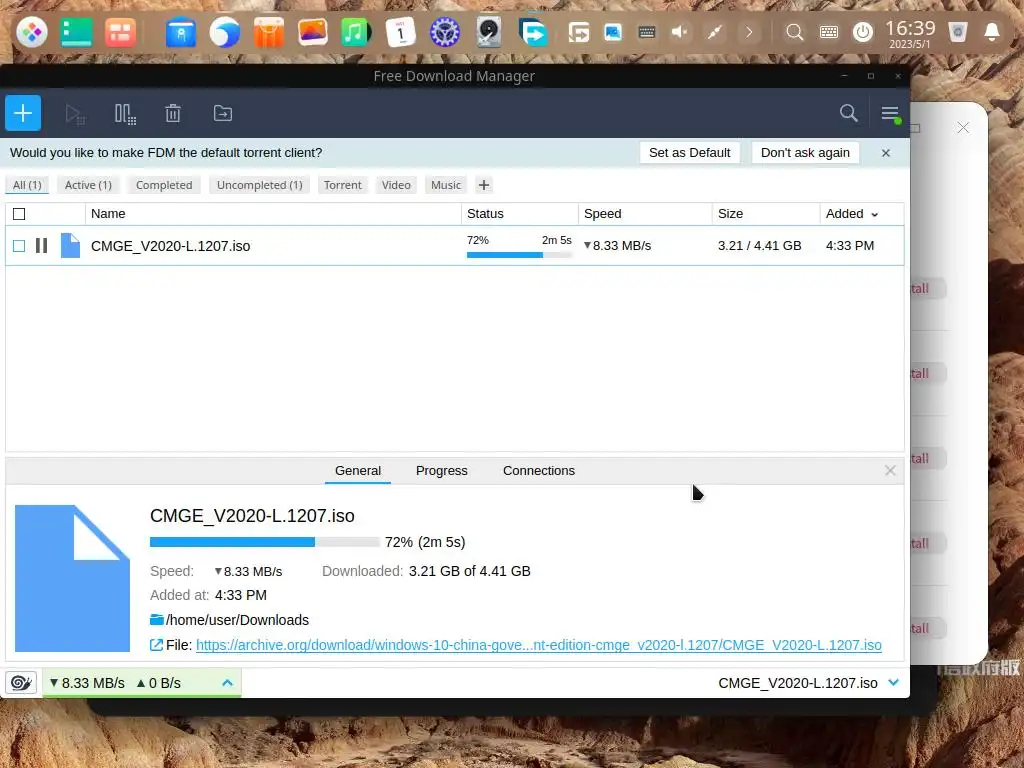This screenshot has height=768, width=1024.
Task: Click the blue plus add download button
Action: click(23, 113)
